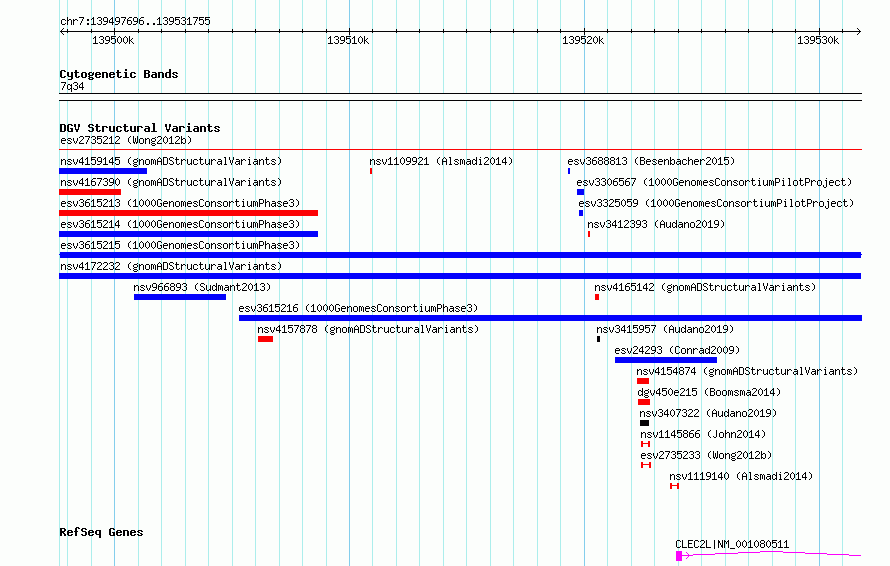Open the CLEC2L|NM_001080511 gene label
Screen dimensions: 890x566
(x=732, y=544)
